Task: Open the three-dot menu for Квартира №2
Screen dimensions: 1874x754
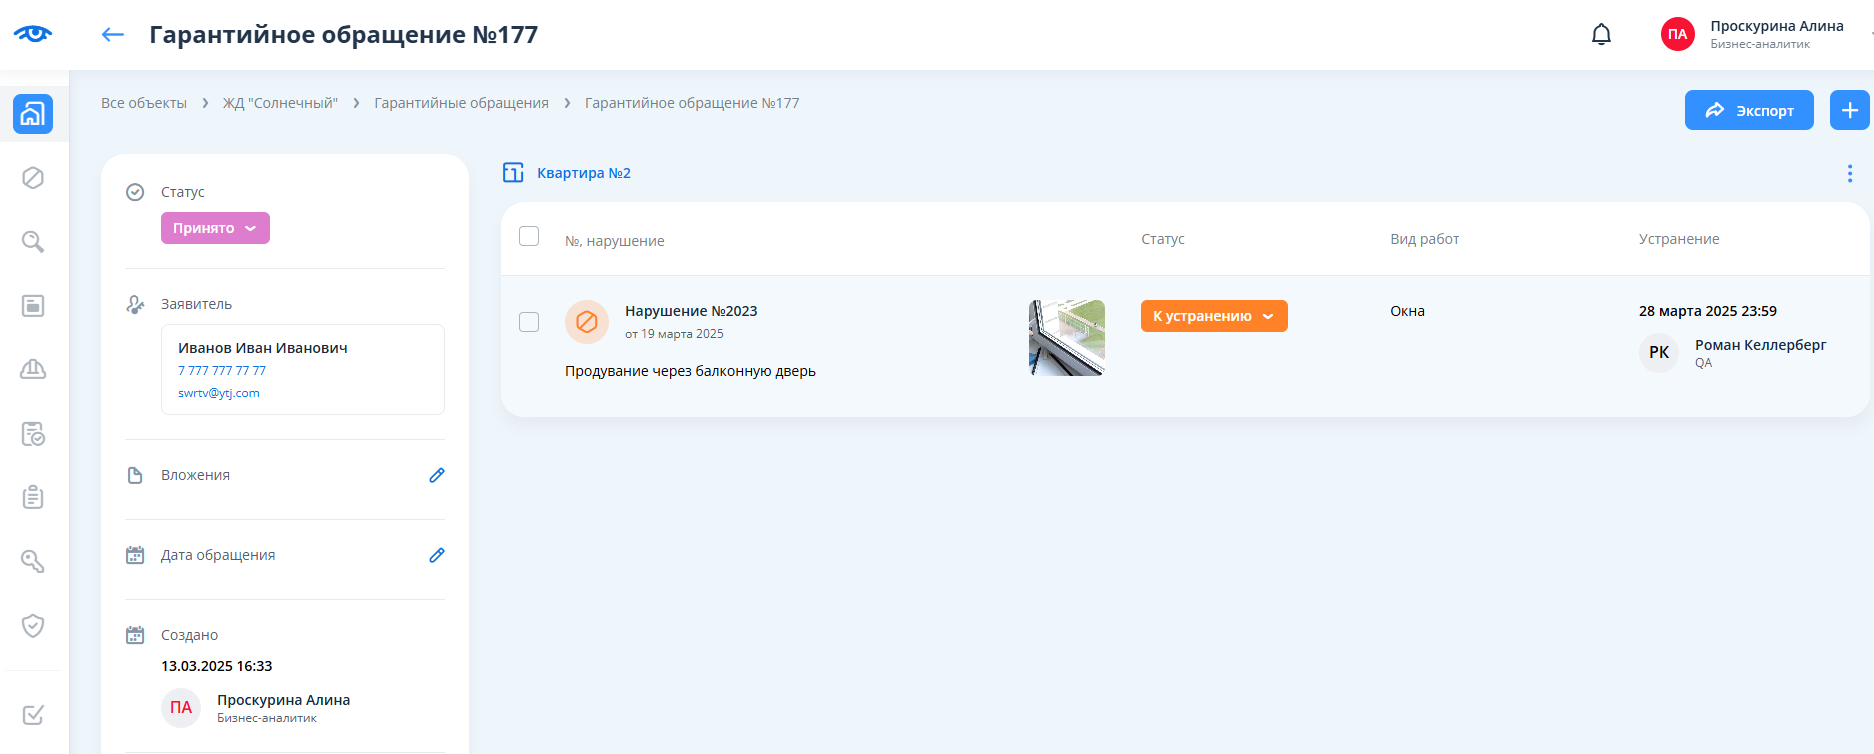Action: tap(1849, 174)
